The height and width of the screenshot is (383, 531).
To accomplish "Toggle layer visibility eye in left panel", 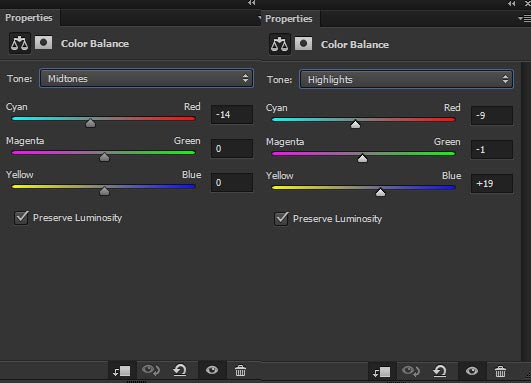I will [212, 370].
